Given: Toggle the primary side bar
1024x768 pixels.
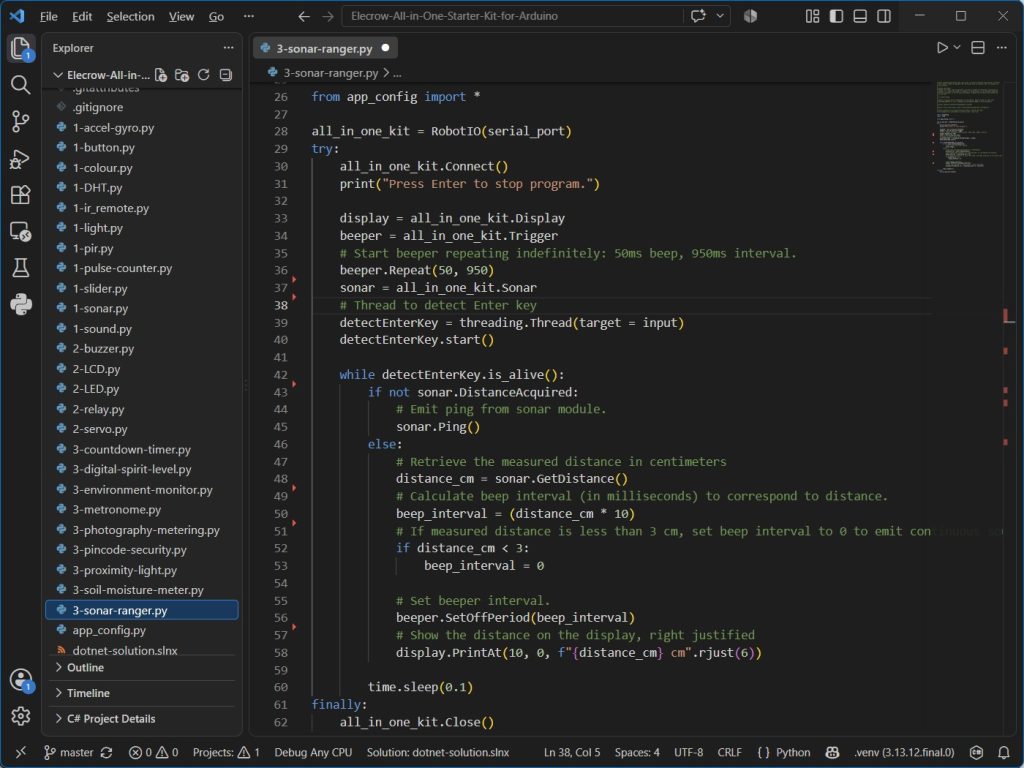Looking at the screenshot, I should [x=836, y=16].
